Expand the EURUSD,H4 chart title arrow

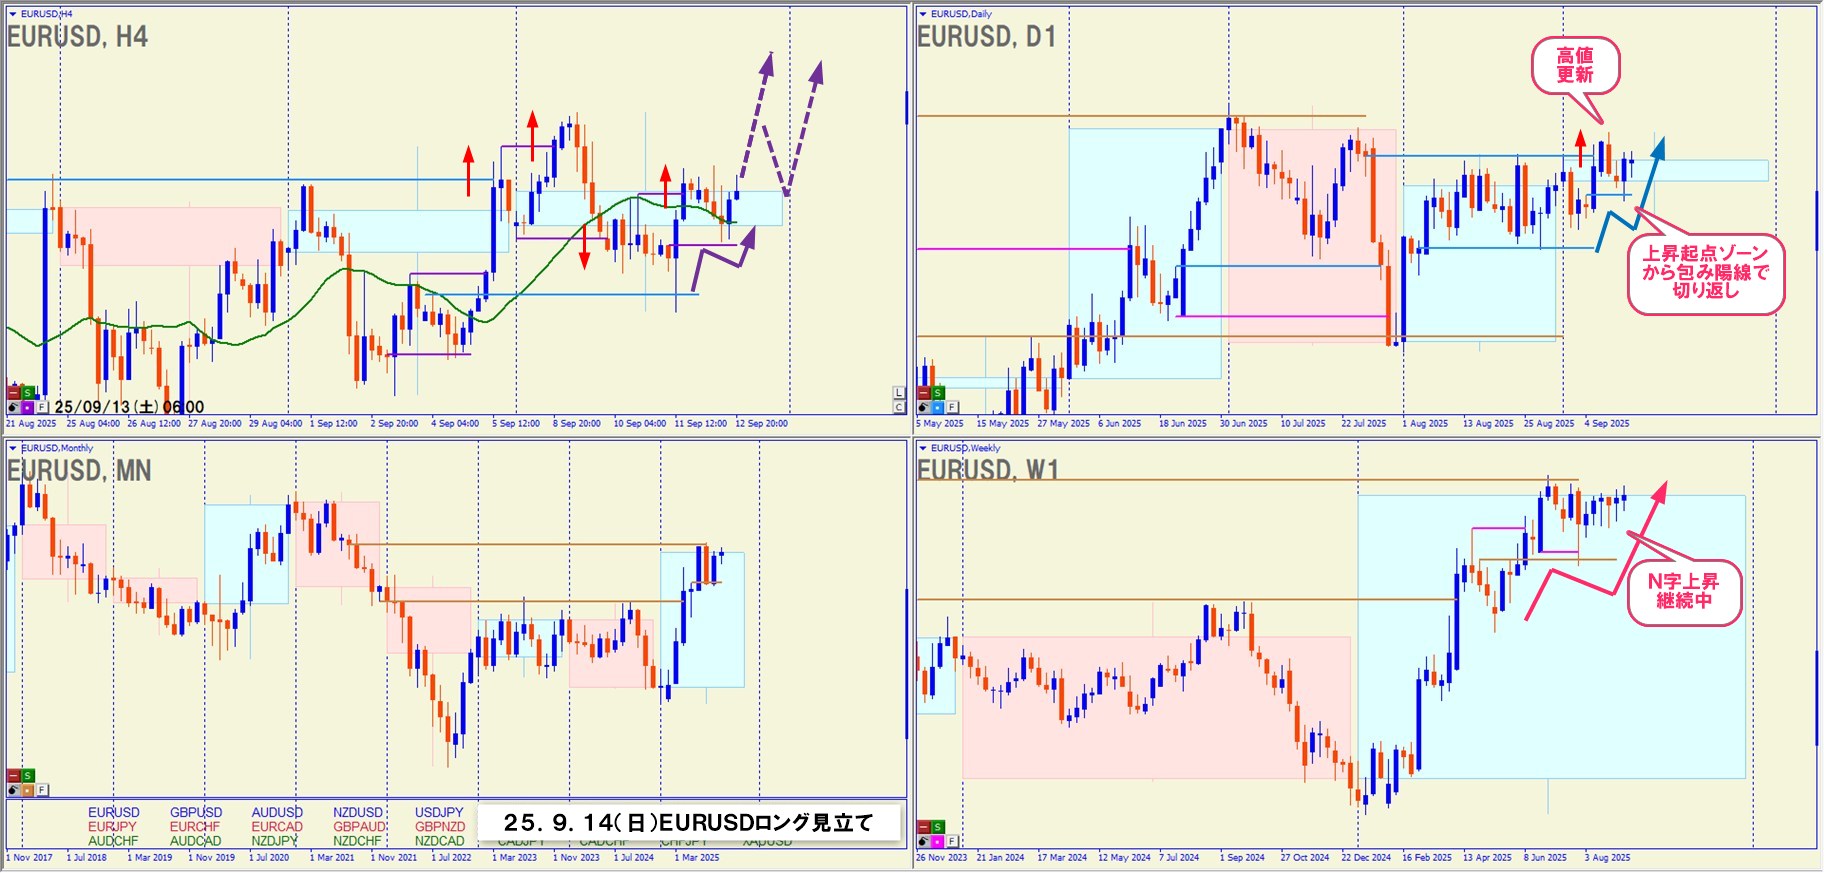coord(12,14)
